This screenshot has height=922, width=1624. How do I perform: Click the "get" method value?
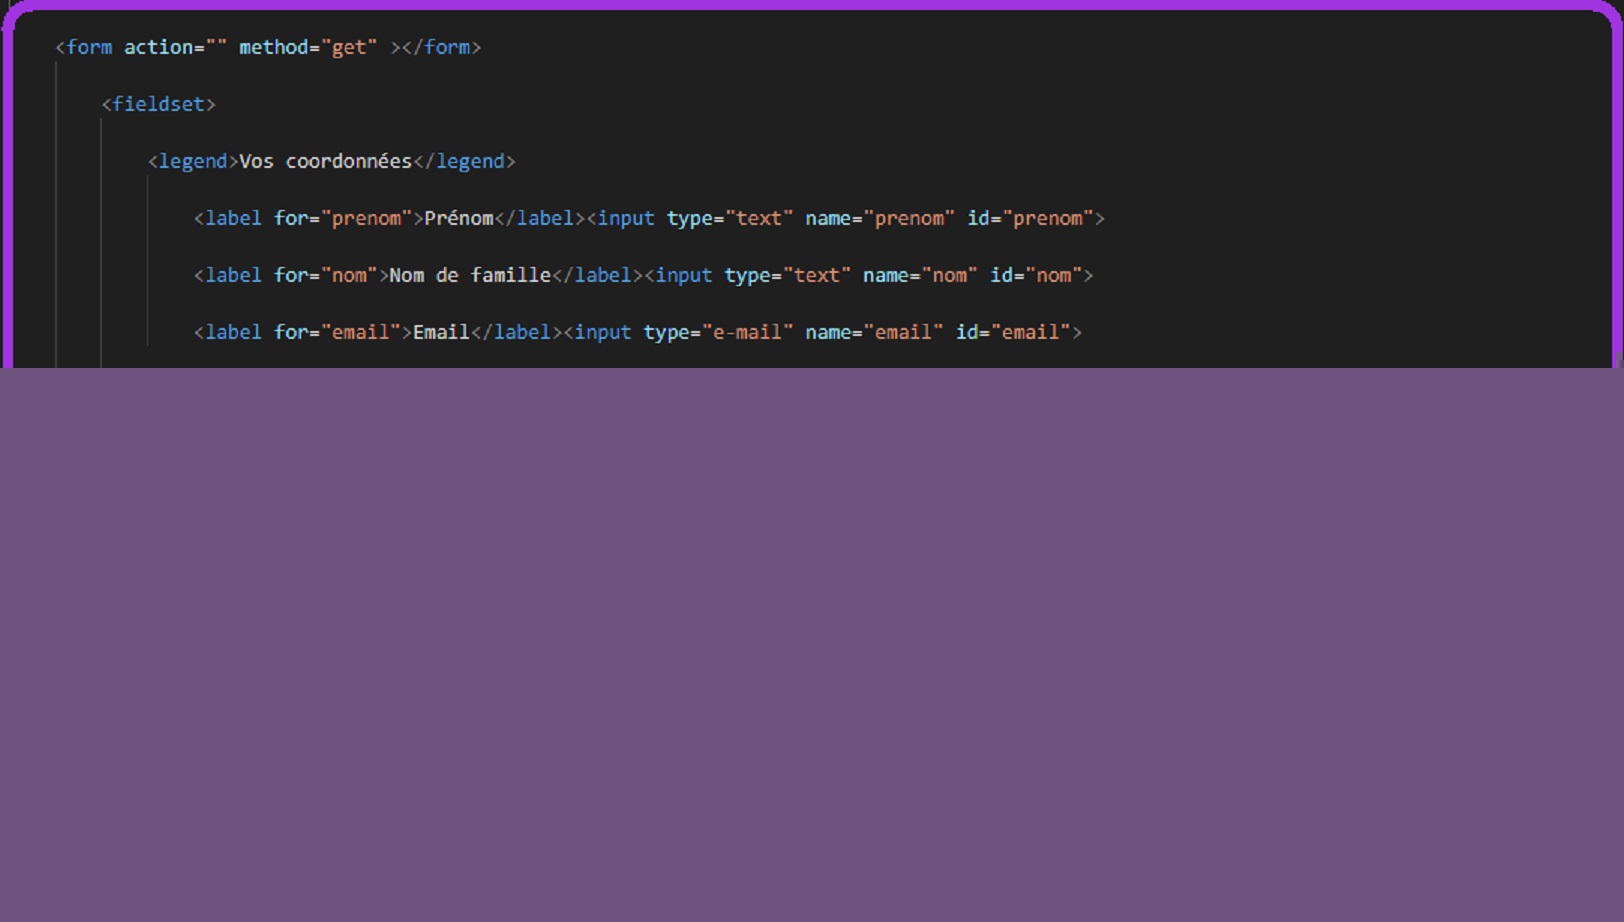(x=349, y=47)
